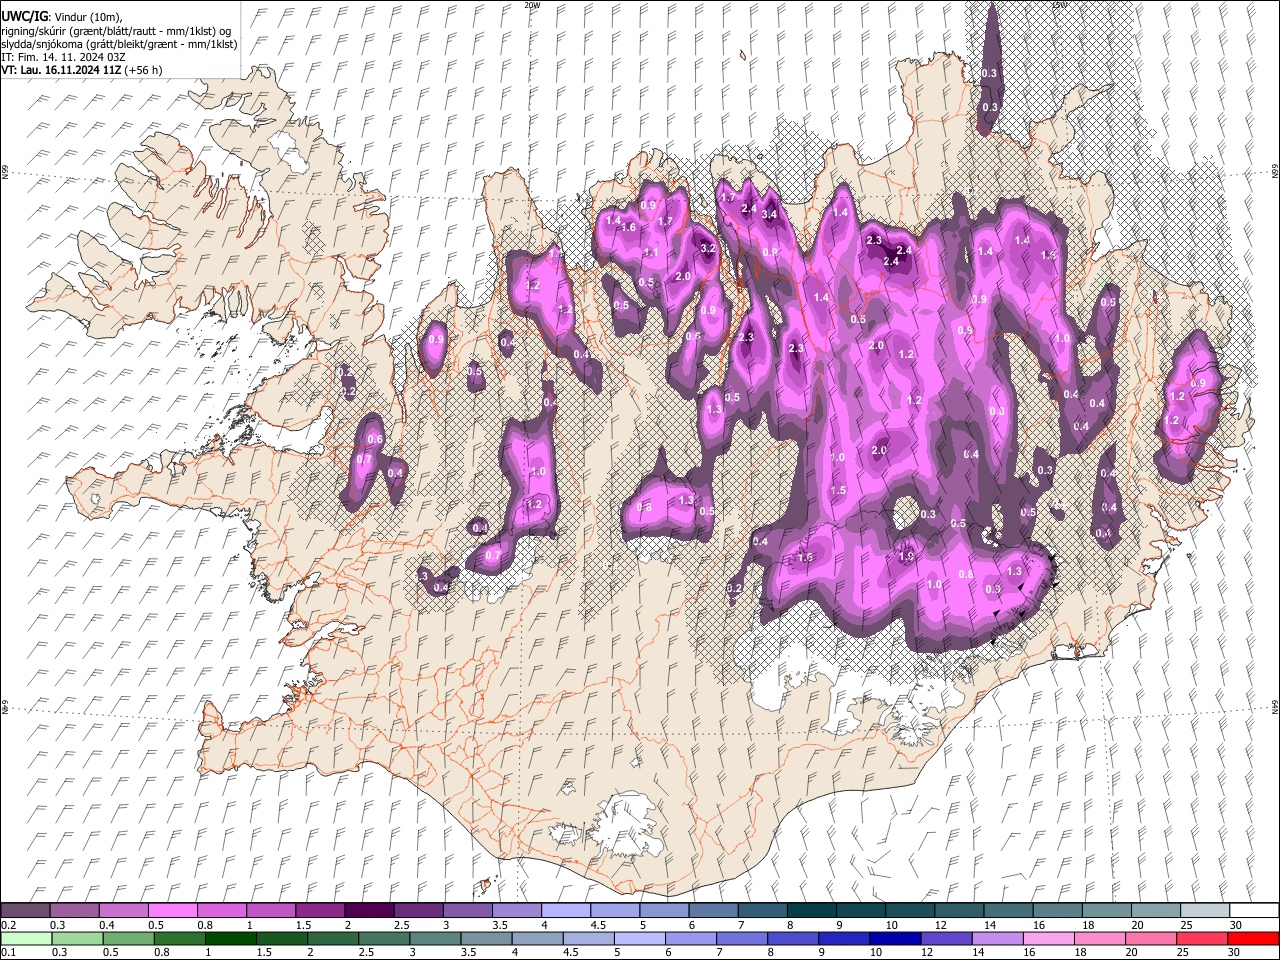Click the darkest purple 2–2.5 snowfall legend swatch
Image resolution: width=1280 pixels, height=960 pixels.
(369, 911)
